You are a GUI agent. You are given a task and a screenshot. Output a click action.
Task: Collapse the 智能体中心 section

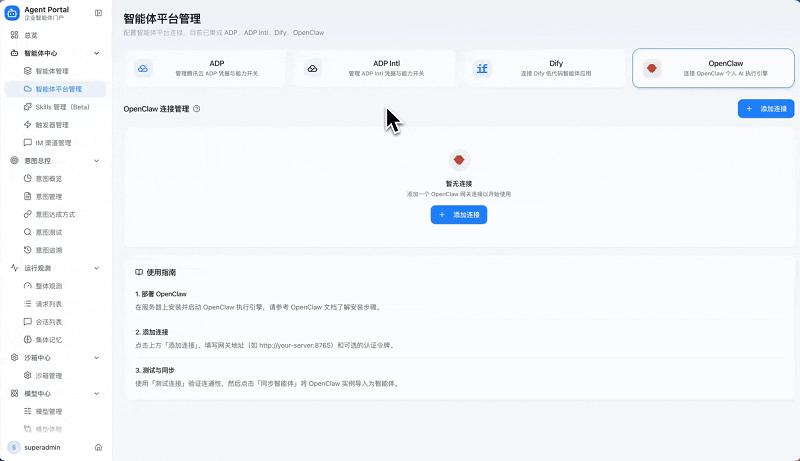(x=96, y=53)
